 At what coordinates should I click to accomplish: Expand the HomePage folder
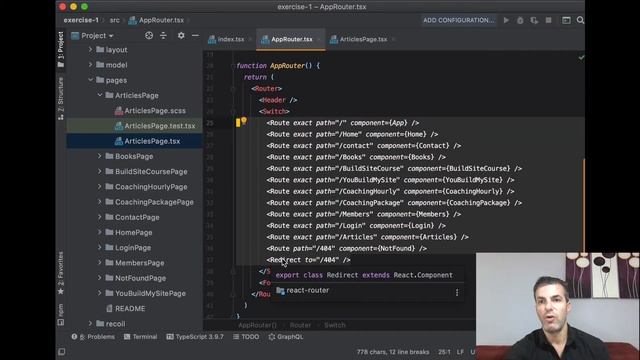tap(100, 232)
